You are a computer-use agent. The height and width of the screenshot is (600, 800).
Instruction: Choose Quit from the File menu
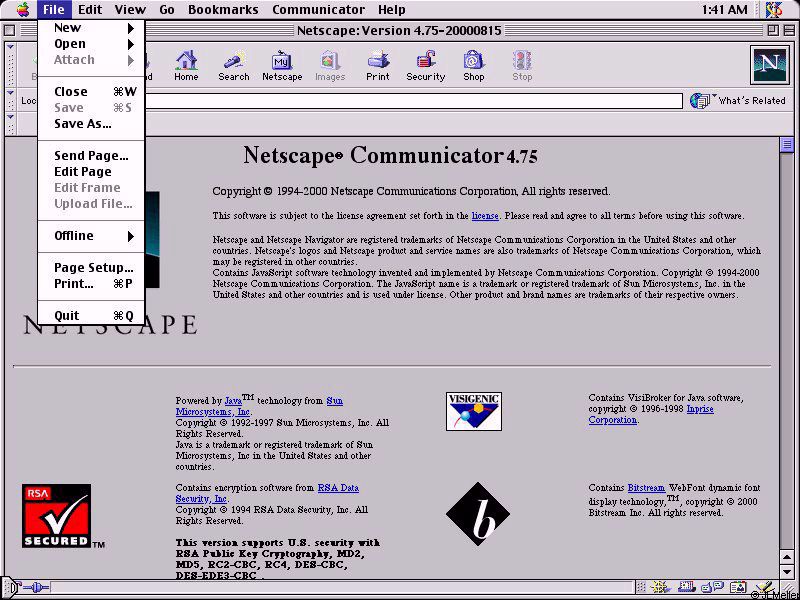[92, 316]
